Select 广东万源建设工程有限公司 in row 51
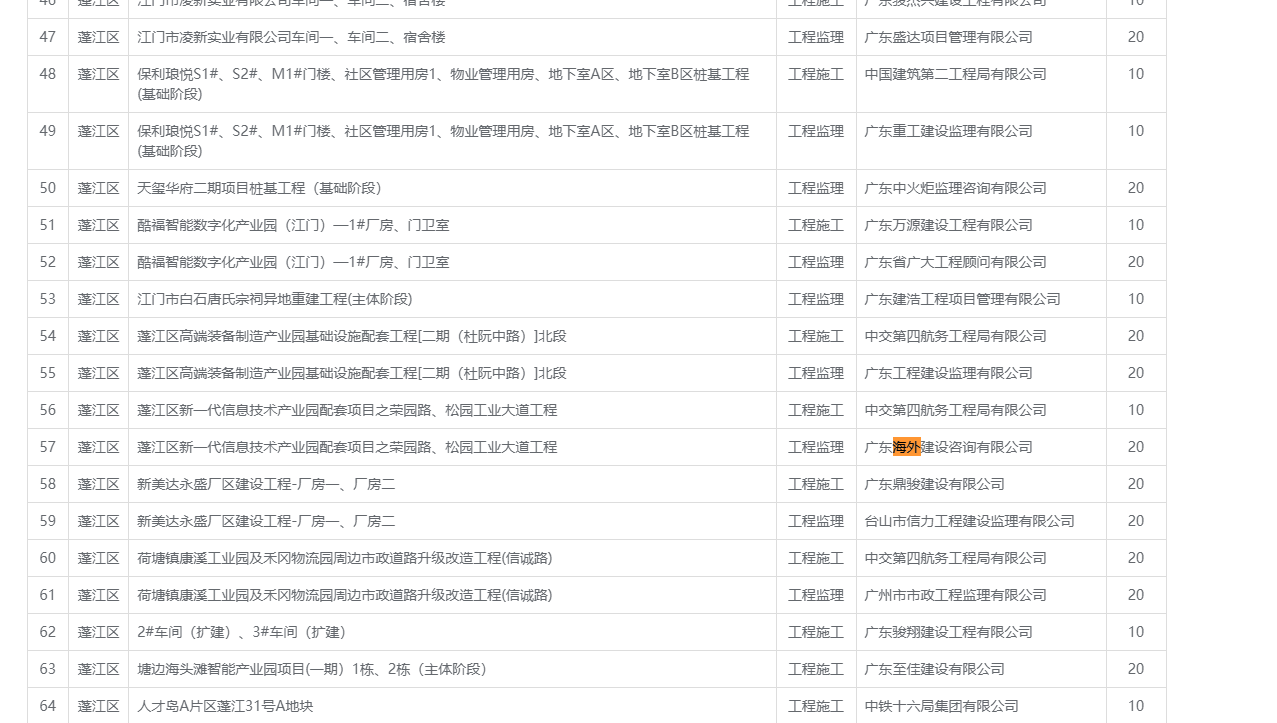The width and height of the screenshot is (1277, 723). coord(948,225)
